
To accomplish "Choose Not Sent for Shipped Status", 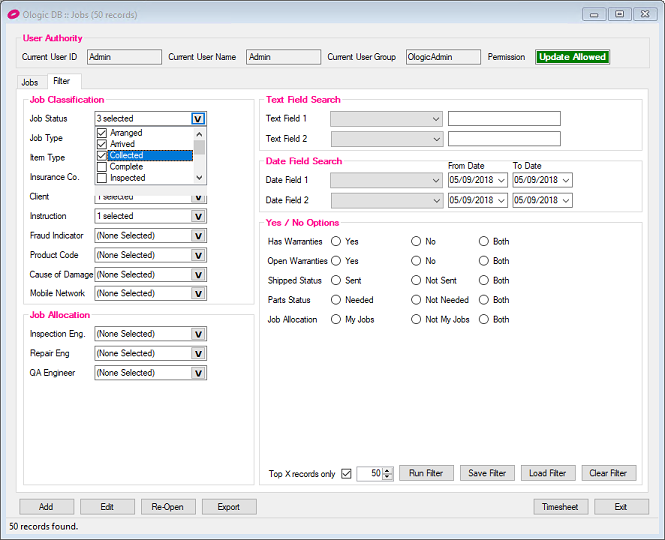I will [416, 281].
